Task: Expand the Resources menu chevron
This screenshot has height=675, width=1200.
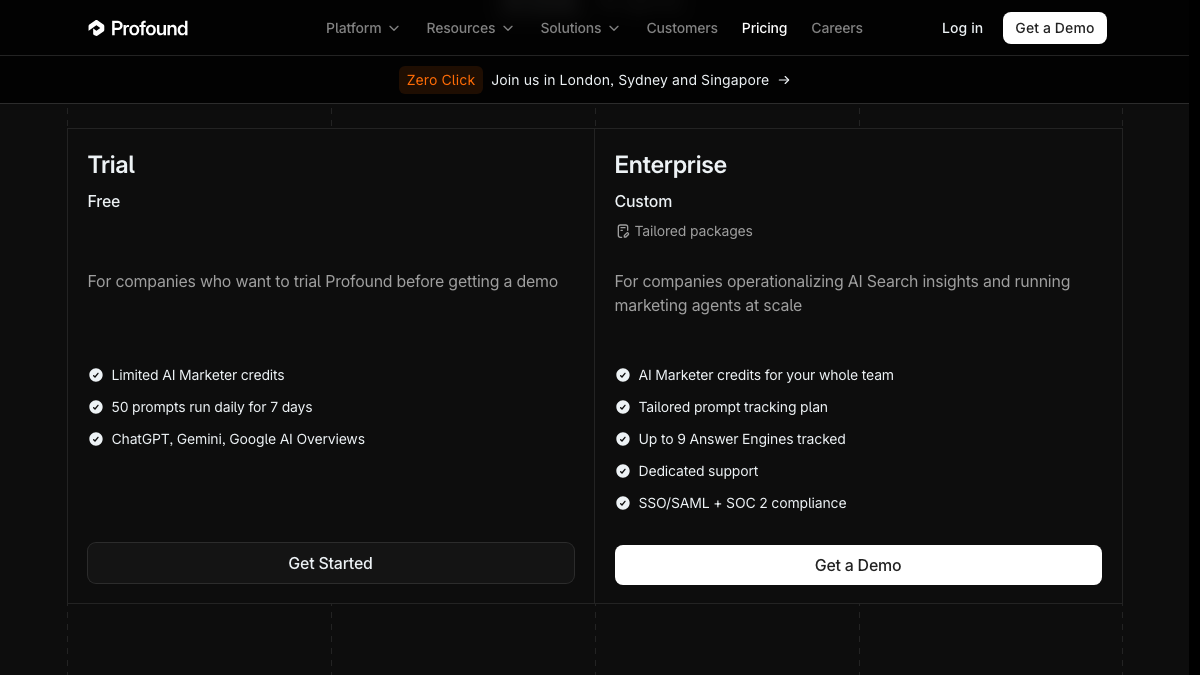Action: [508, 29]
